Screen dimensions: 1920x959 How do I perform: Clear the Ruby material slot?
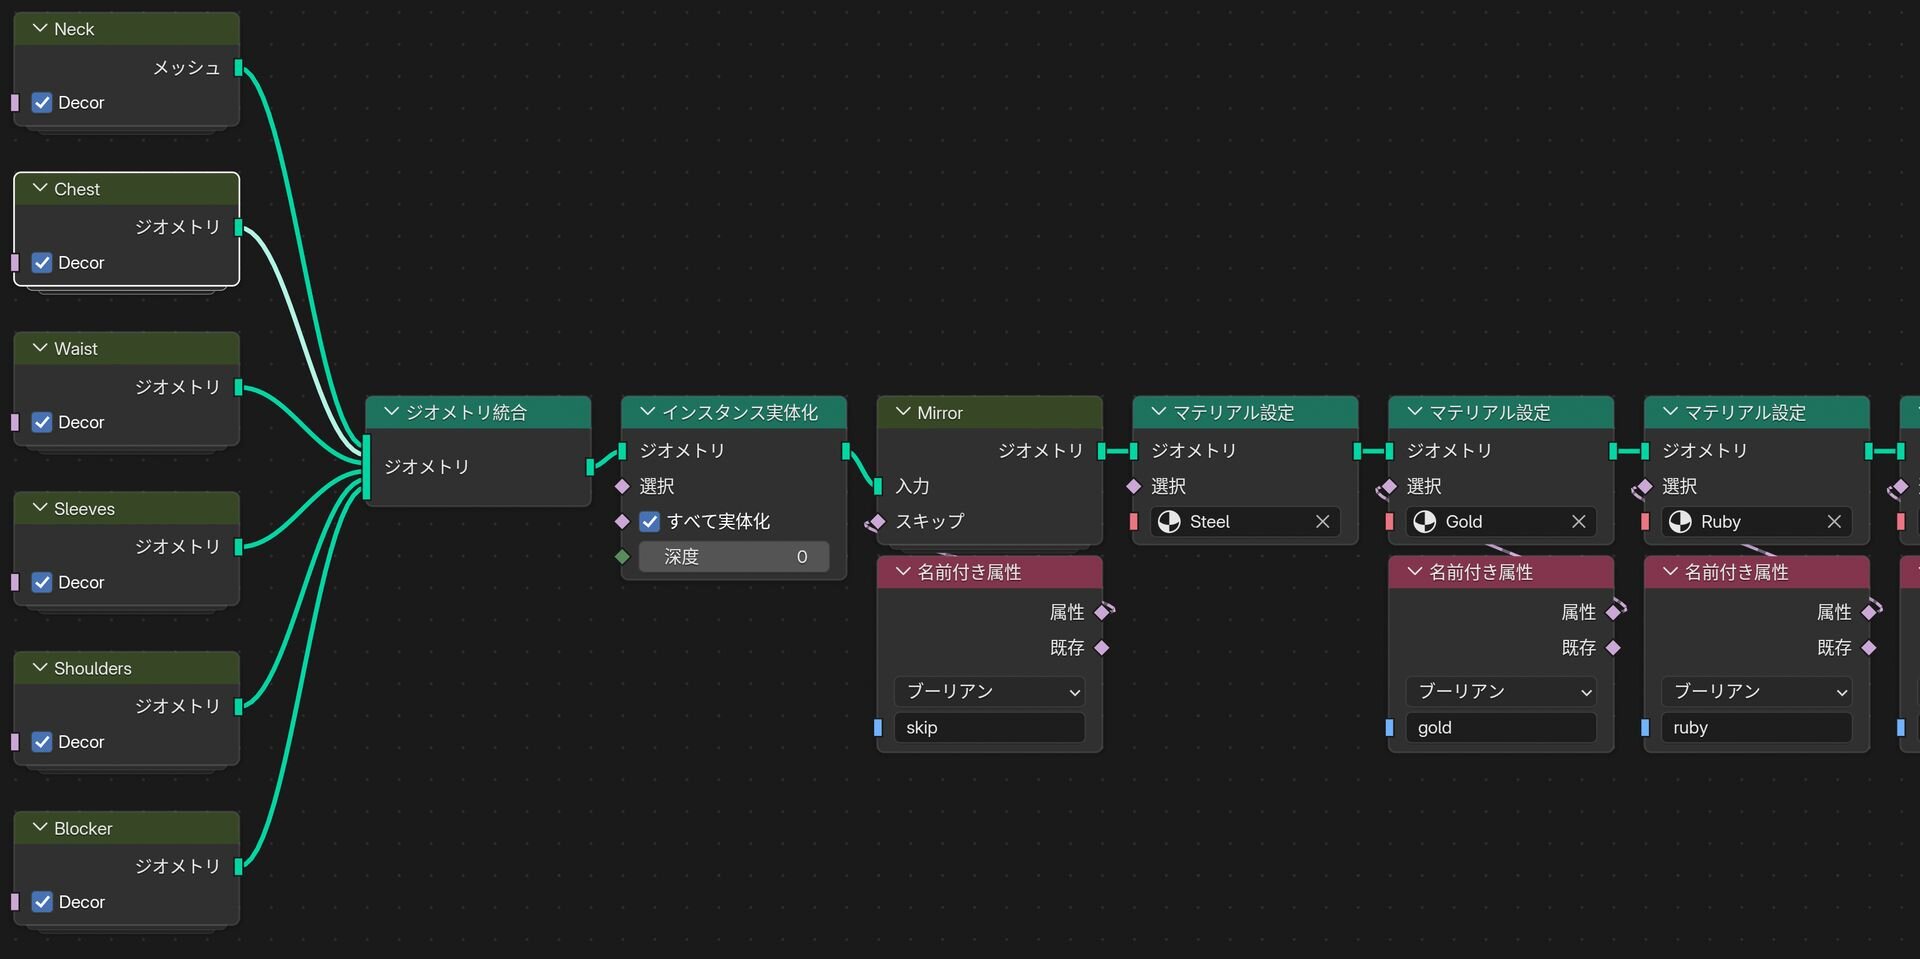click(x=1834, y=522)
